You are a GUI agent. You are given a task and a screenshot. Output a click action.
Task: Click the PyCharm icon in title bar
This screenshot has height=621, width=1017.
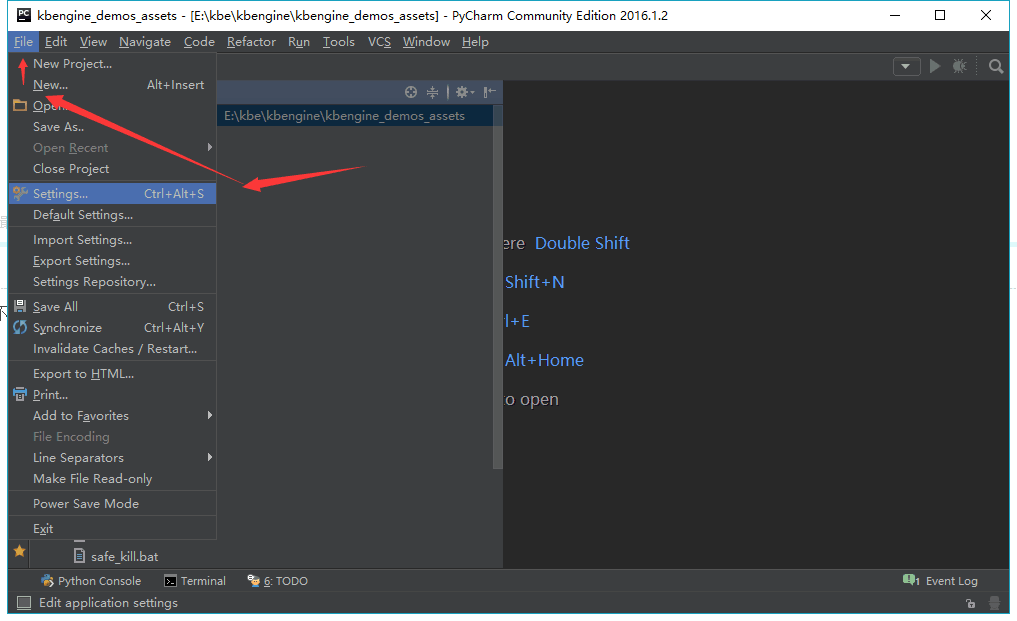pyautogui.click(x=23, y=15)
